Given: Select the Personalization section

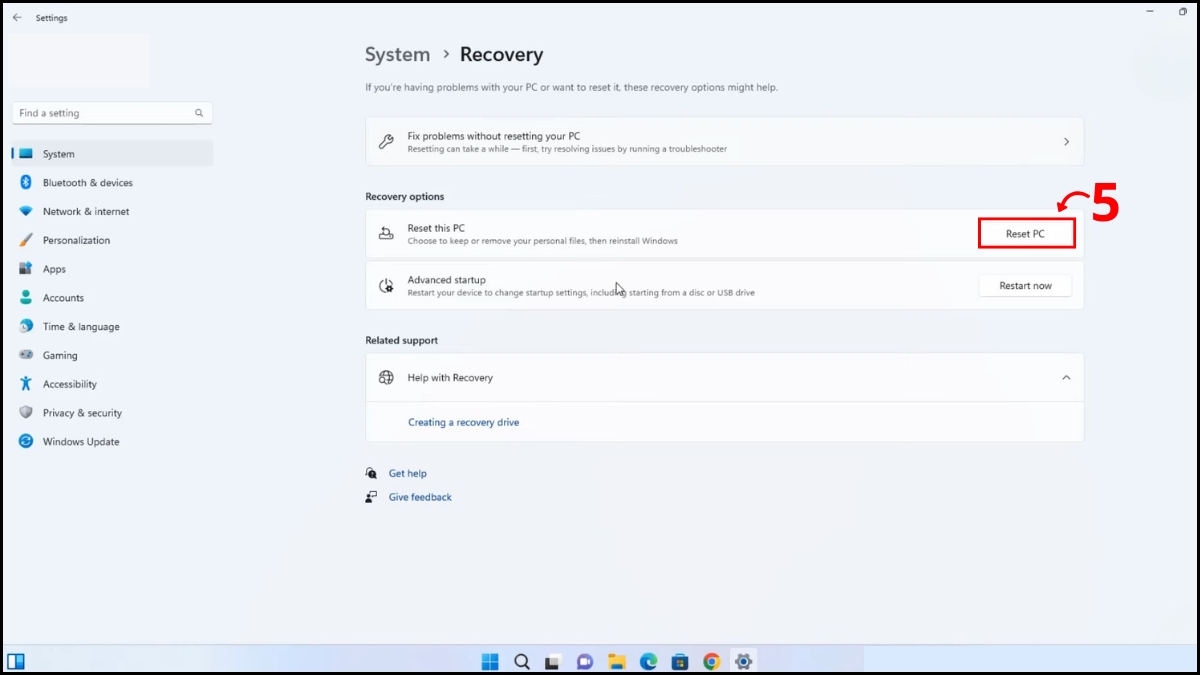Looking at the screenshot, I should coord(78,240).
